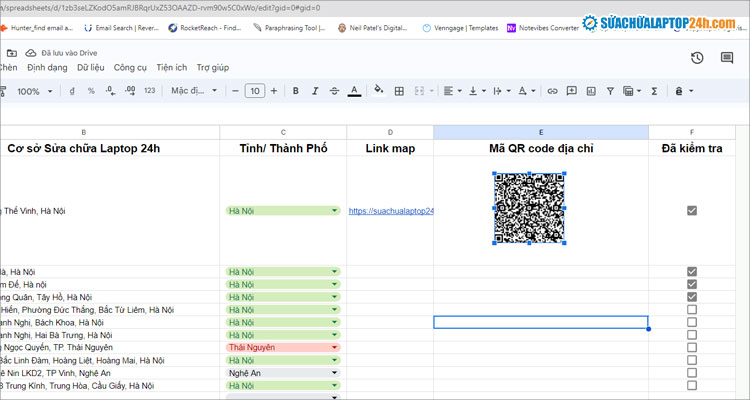
Task: Check box in Bách Khoa row
Action: tap(692, 322)
